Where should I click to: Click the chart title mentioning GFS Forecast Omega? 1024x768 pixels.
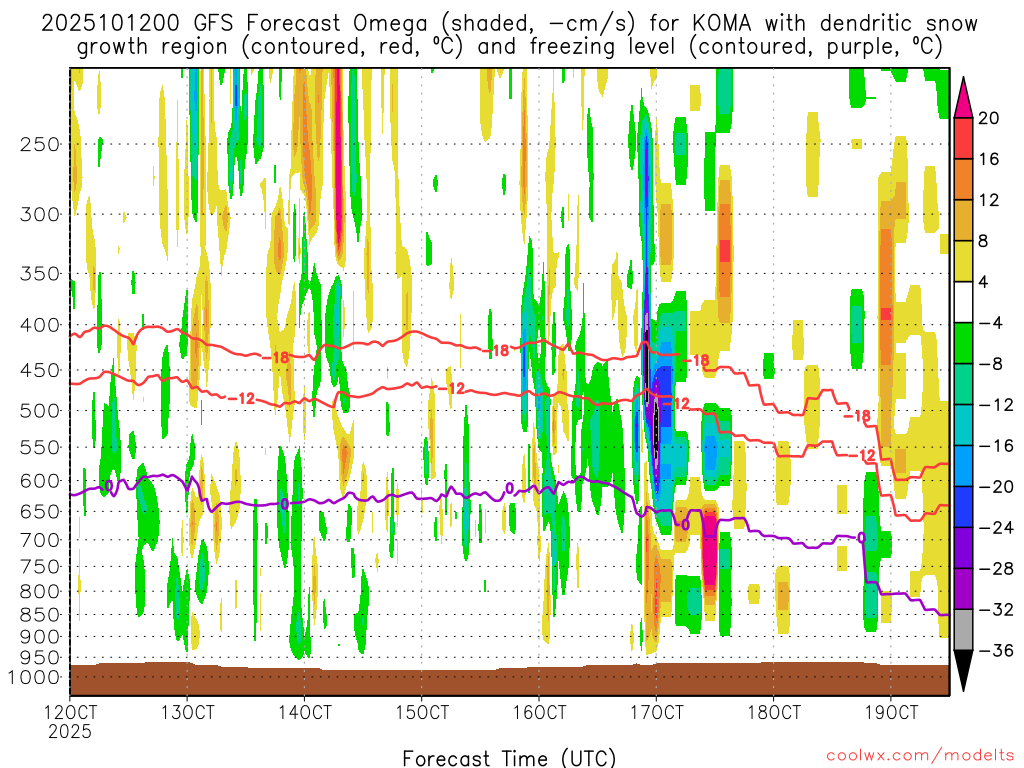pyautogui.click(x=510, y=35)
